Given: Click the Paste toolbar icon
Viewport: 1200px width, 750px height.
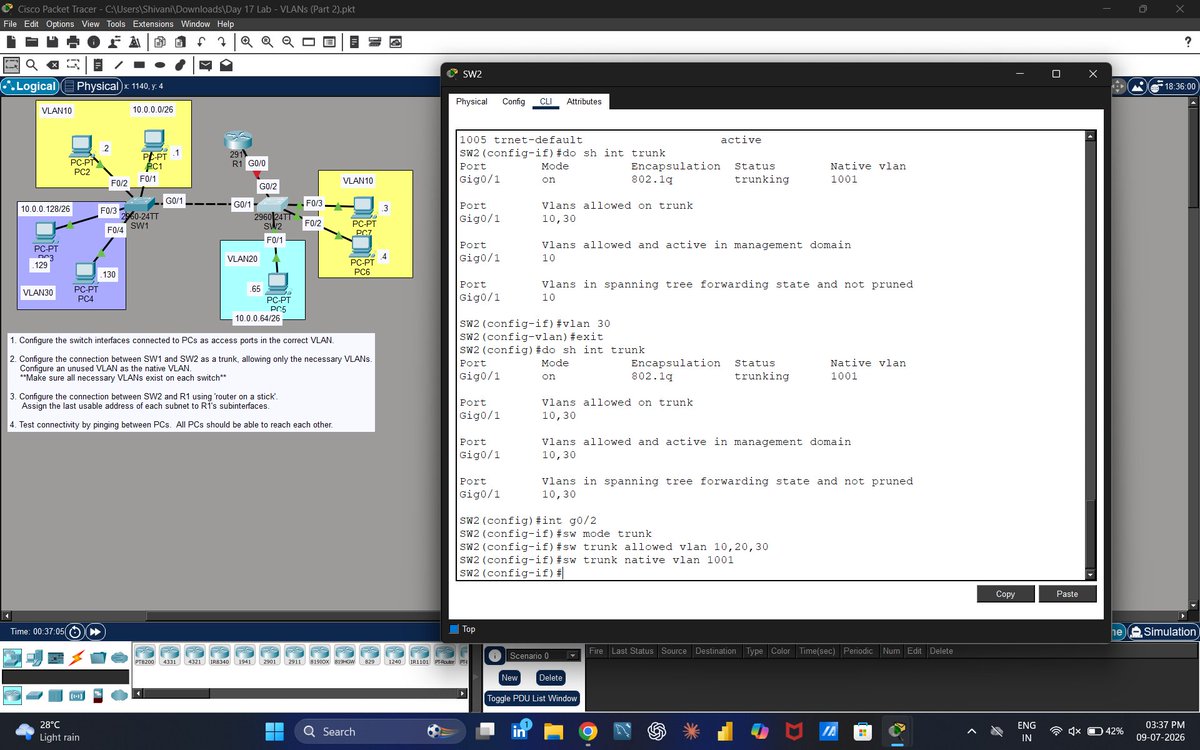Looking at the screenshot, I should click(180, 42).
